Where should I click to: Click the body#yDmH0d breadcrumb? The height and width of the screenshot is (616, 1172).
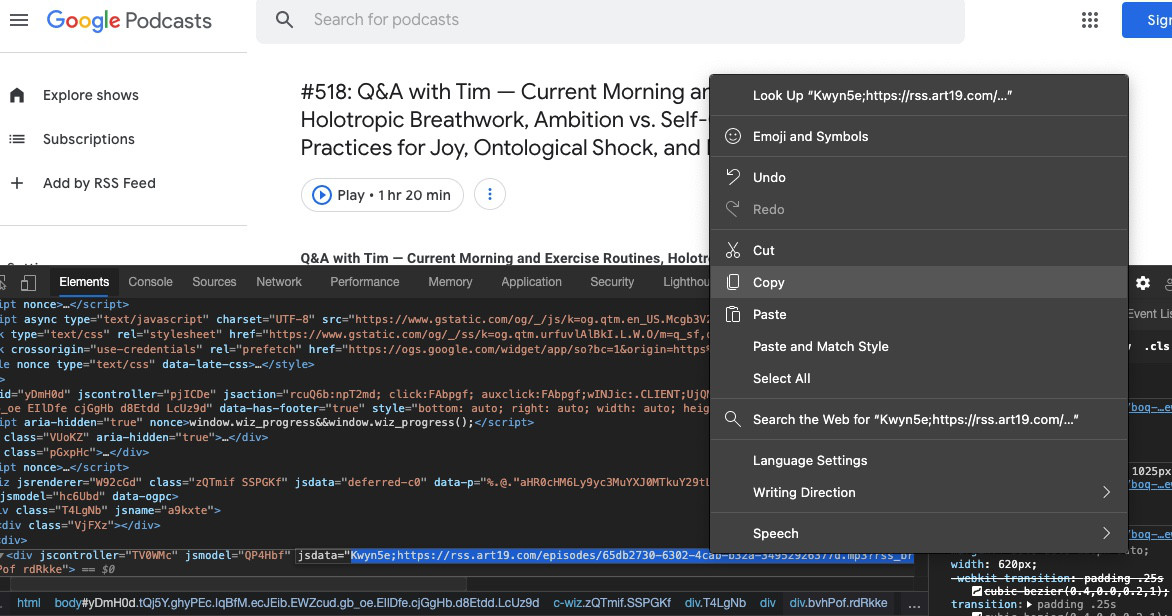(x=296, y=603)
